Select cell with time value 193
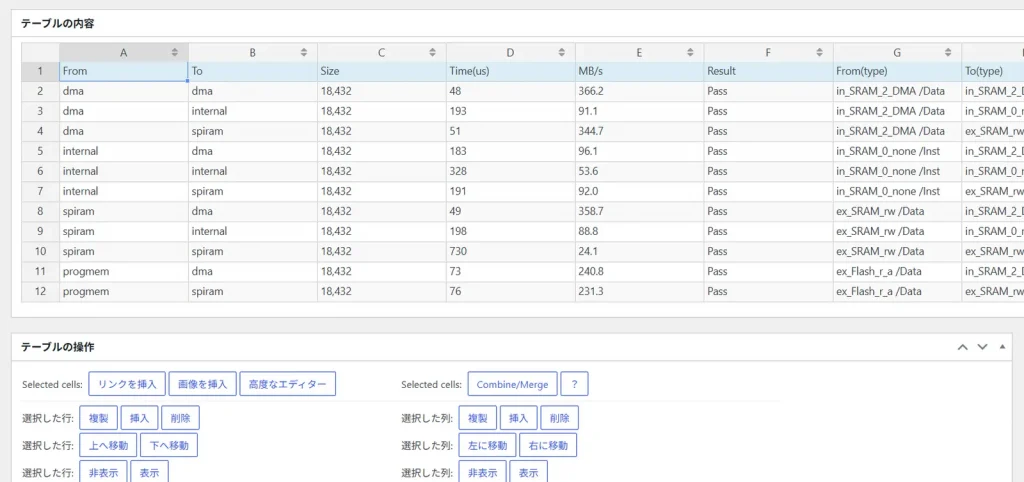The height and width of the screenshot is (482, 1024). click(x=511, y=112)
